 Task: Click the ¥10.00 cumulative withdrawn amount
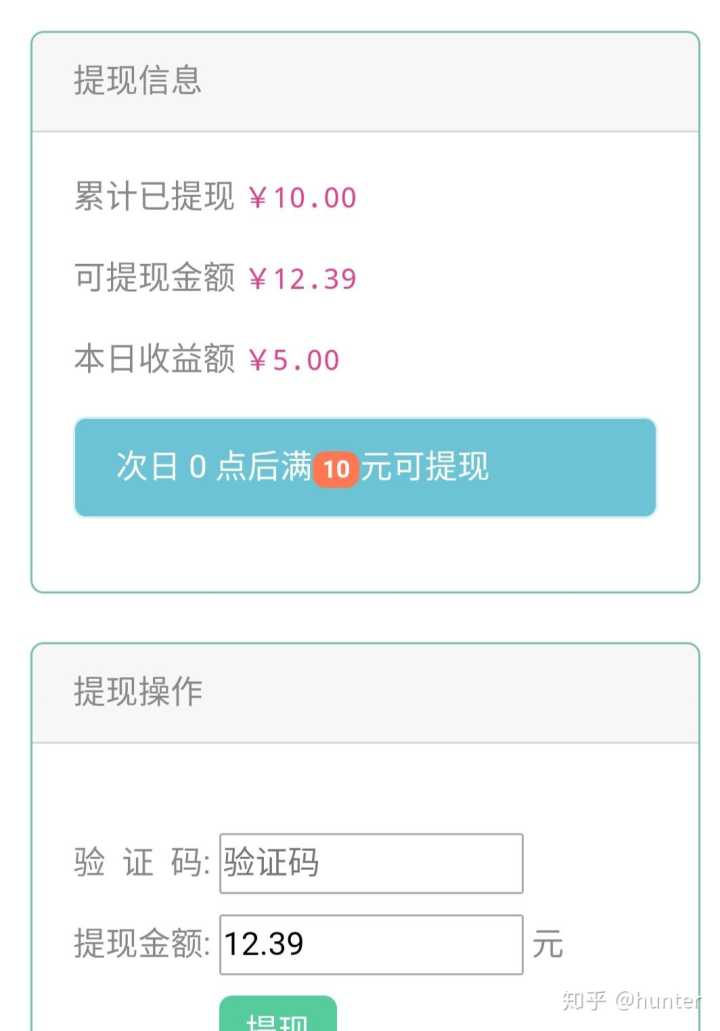(x=302, y=198)
